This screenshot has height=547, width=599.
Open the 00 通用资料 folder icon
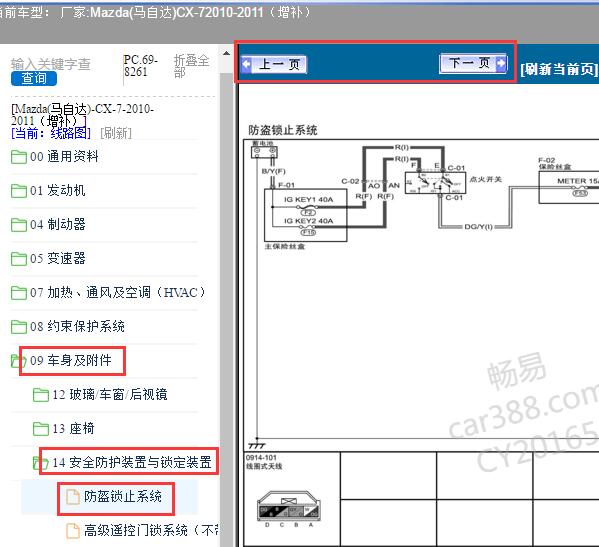click(x=19, y=157)
